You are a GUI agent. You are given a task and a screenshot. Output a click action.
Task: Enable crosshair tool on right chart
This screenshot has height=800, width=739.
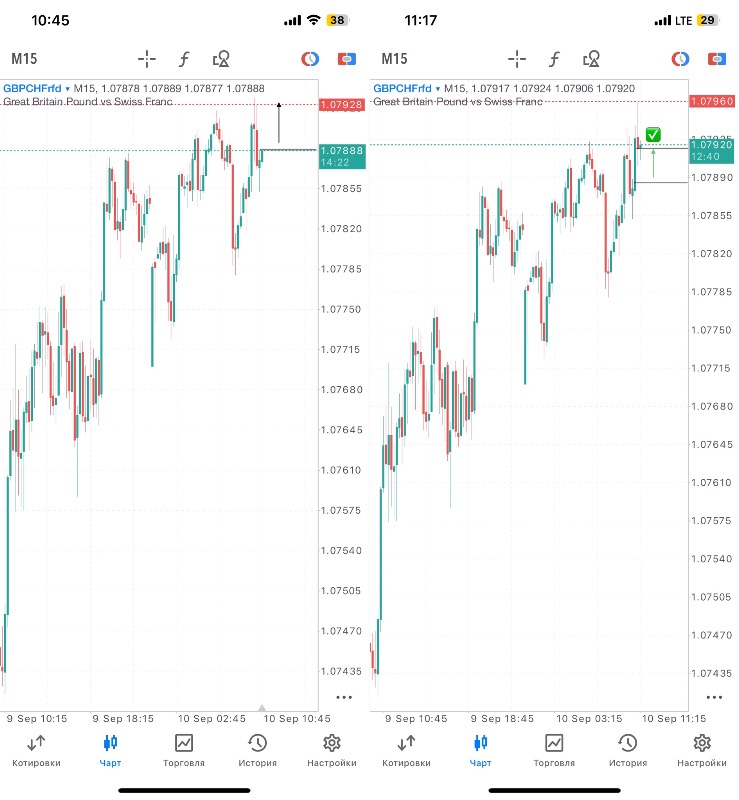pyautogui.click(x=517, y=59)
